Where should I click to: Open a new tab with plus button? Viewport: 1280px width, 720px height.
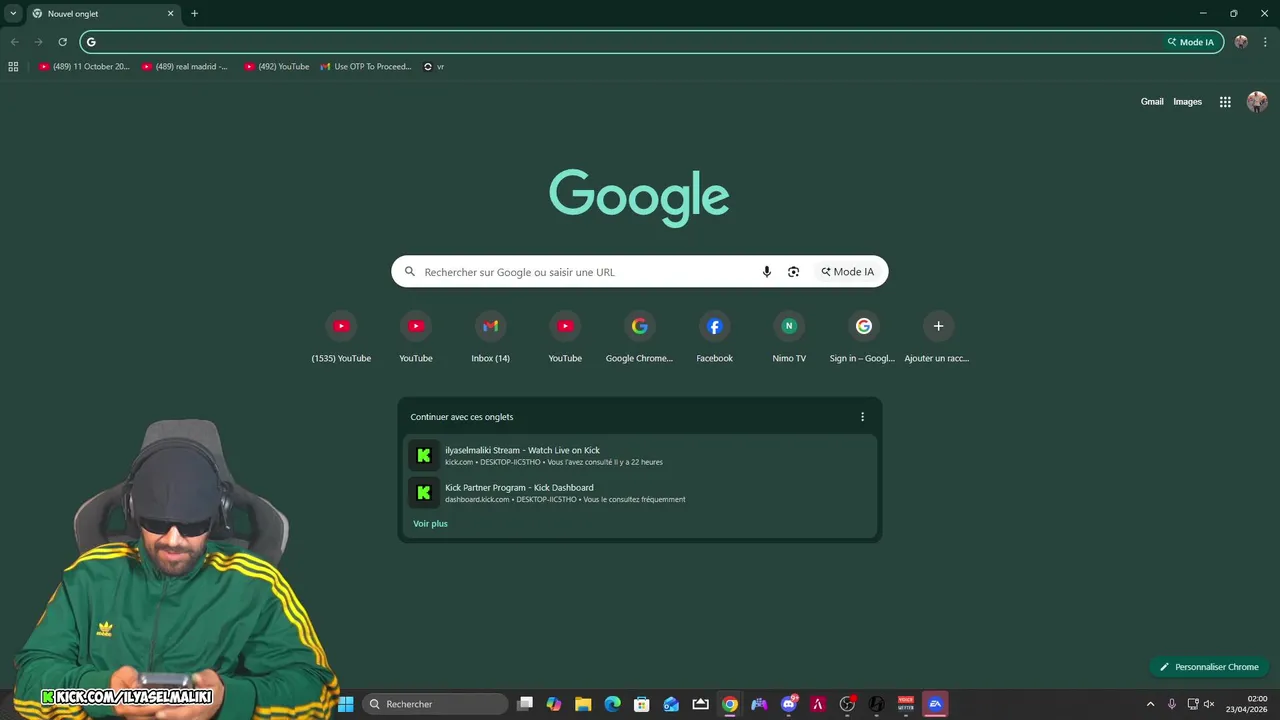click(x=194, y=14)
